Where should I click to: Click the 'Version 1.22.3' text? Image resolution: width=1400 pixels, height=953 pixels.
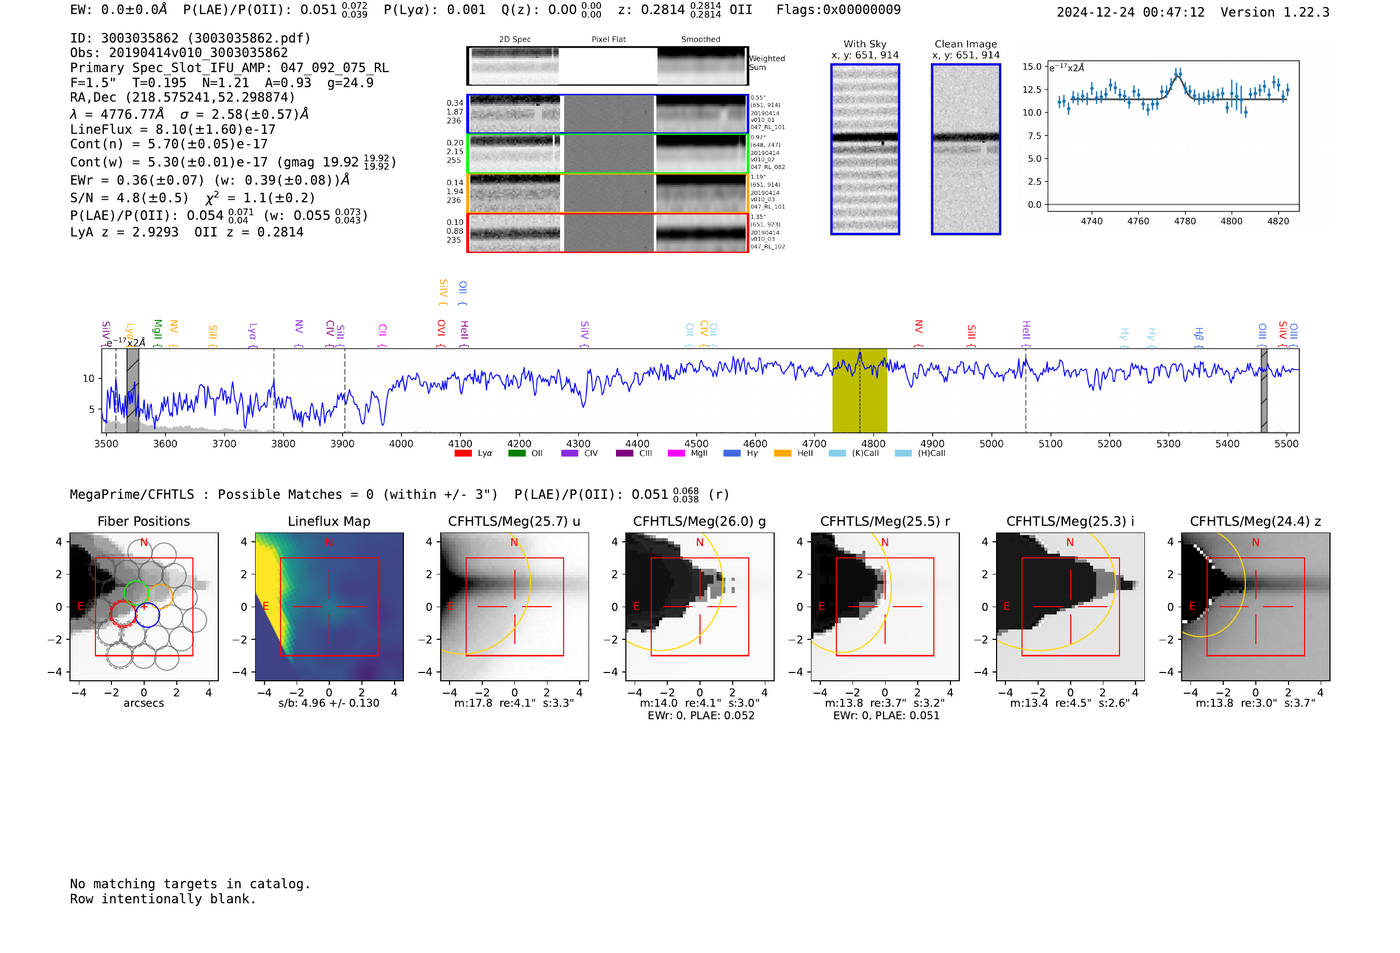[1275, 12]
